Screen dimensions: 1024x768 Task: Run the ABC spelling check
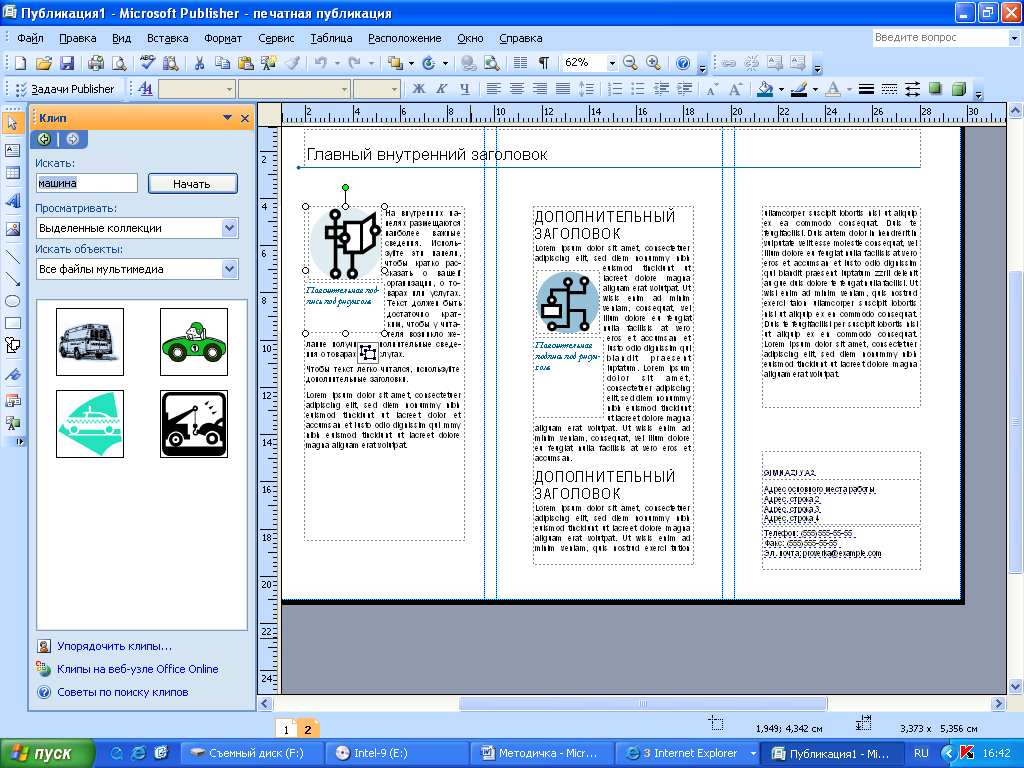pyautogui.click(x=148, y=63)
